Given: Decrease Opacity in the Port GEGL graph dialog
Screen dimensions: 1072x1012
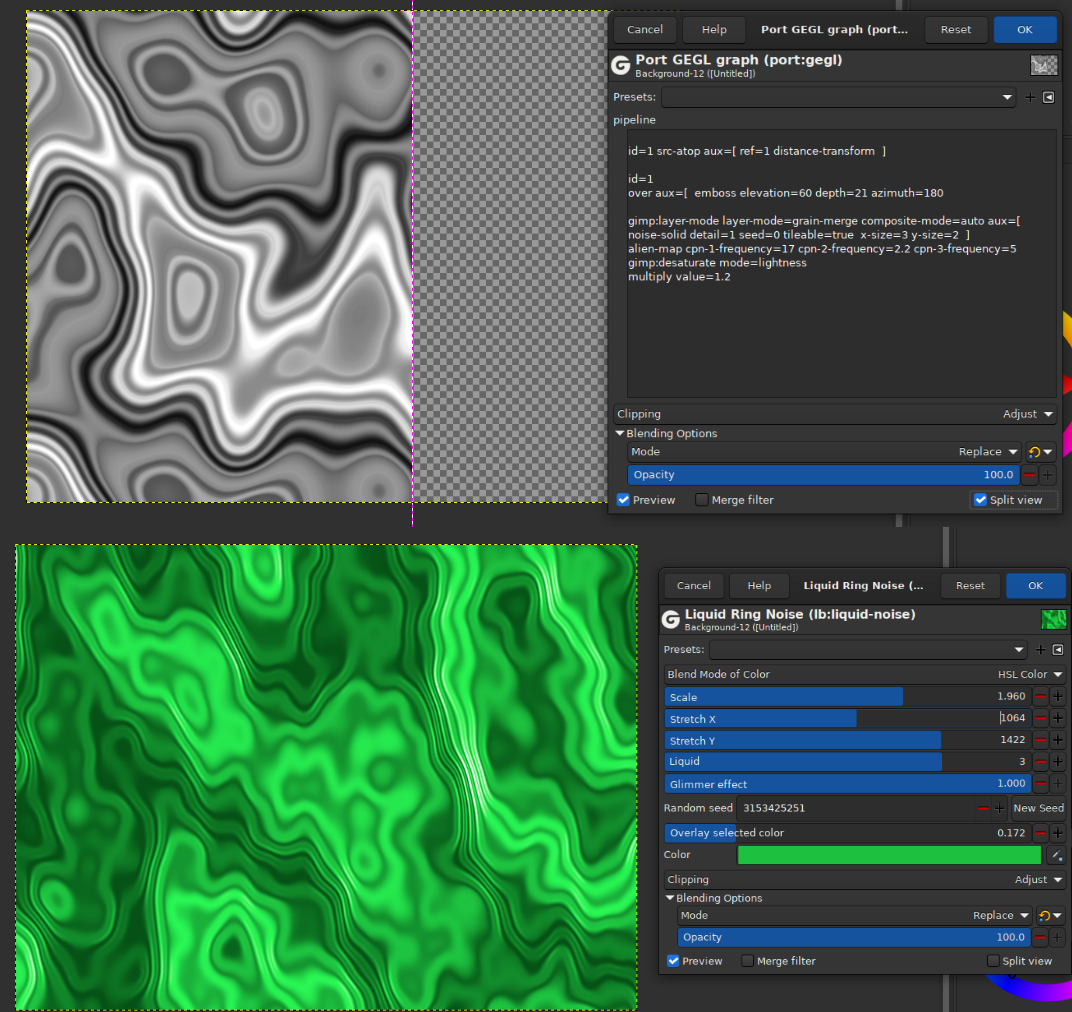Looking at the screenshot, I should point(1030,475).
